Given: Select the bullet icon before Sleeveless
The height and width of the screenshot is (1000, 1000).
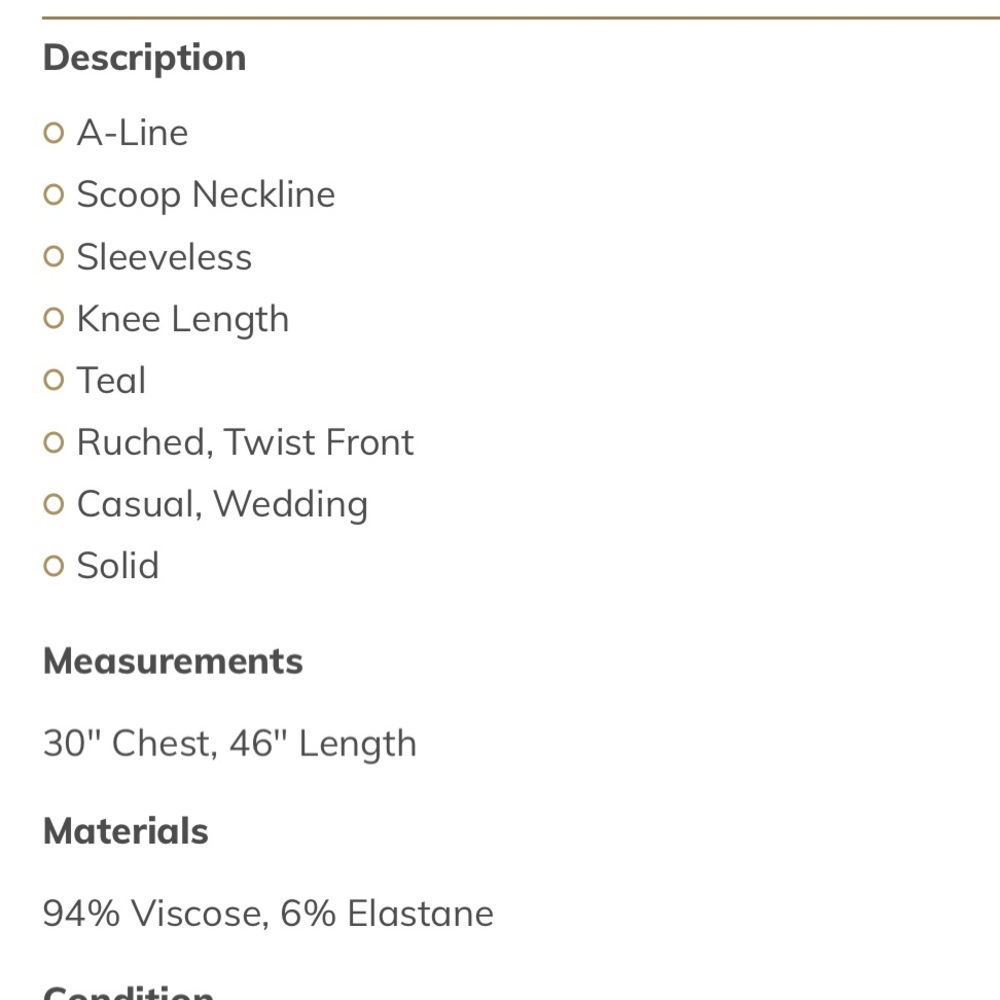Looking at the screenshot, I should pyautogui.click(x=54, y=257).
